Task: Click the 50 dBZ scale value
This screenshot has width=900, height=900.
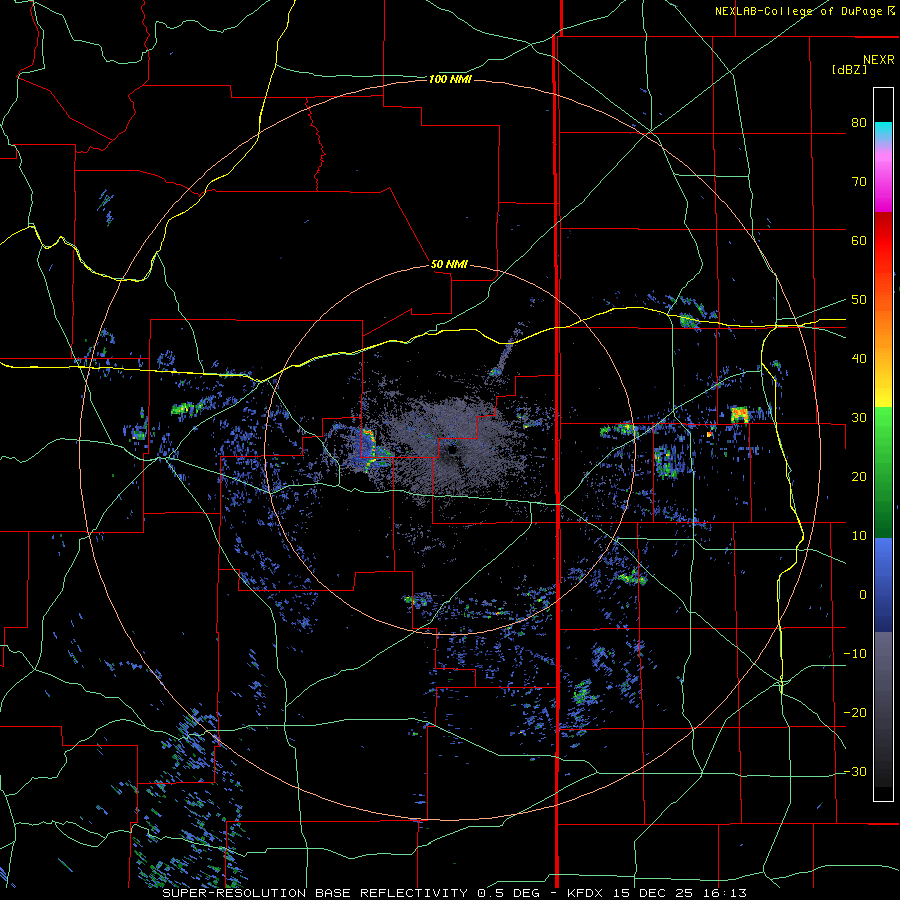Action: [x=859, y=300]
